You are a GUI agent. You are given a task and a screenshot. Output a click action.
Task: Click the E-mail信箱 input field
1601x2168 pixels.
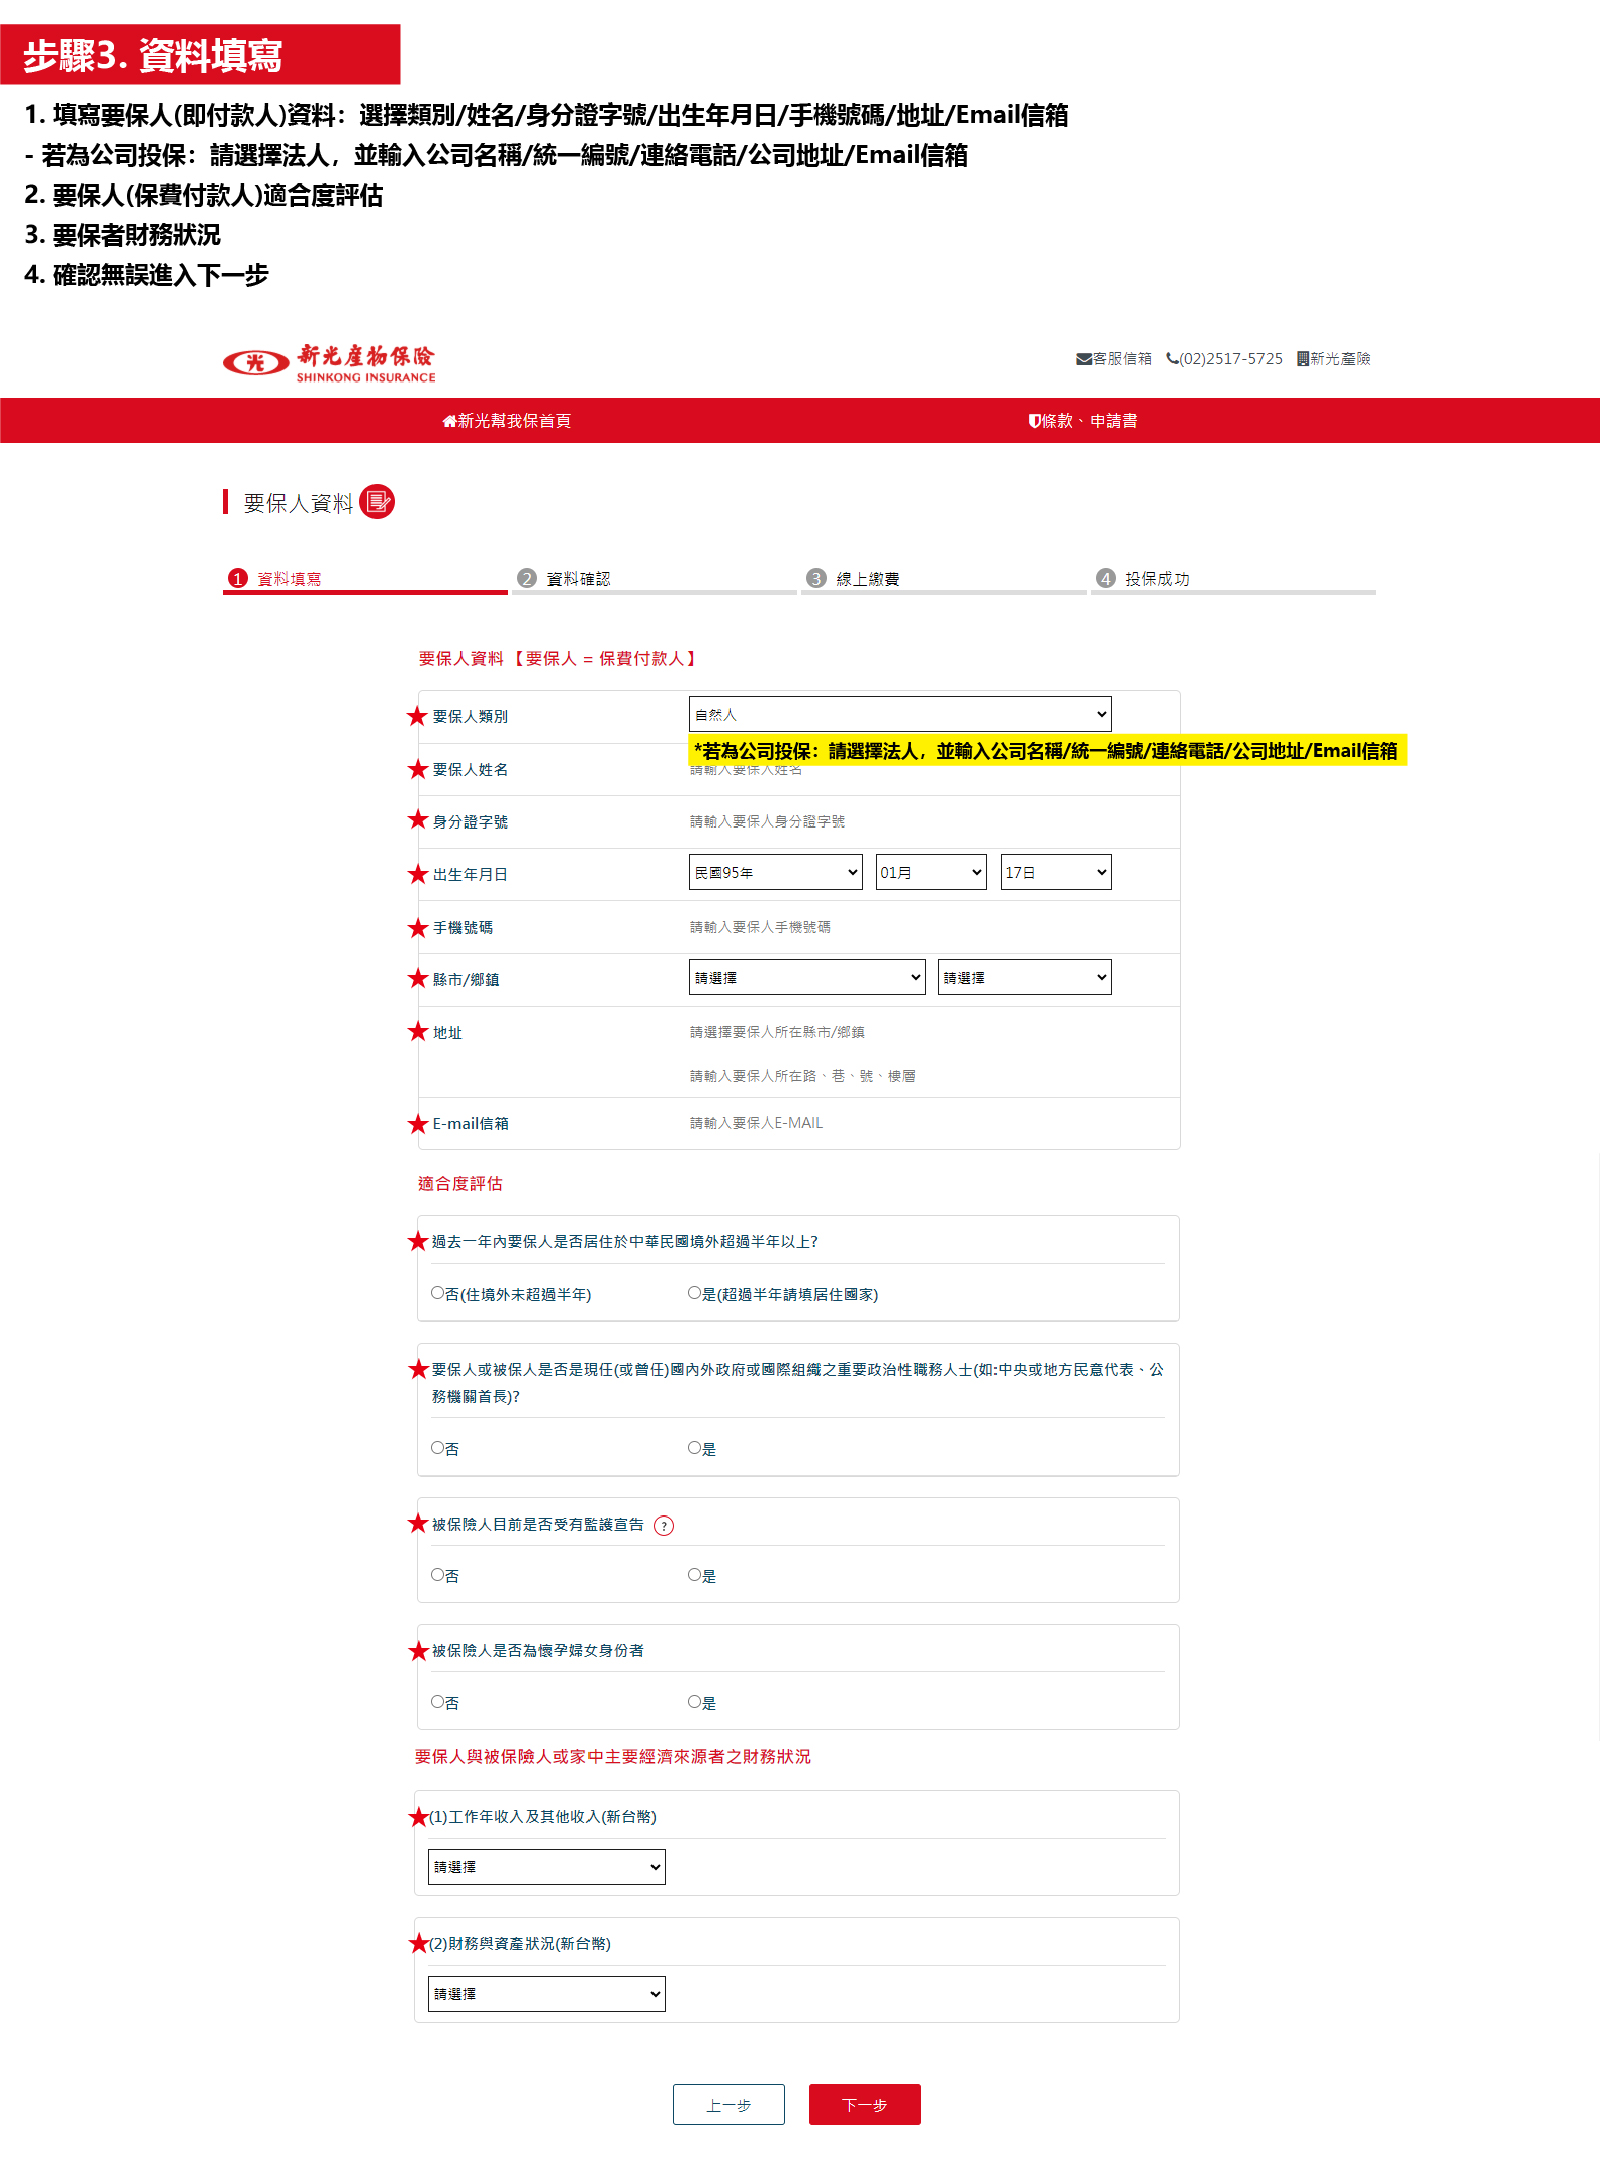pyautogui.click(x=900, y=1123)
